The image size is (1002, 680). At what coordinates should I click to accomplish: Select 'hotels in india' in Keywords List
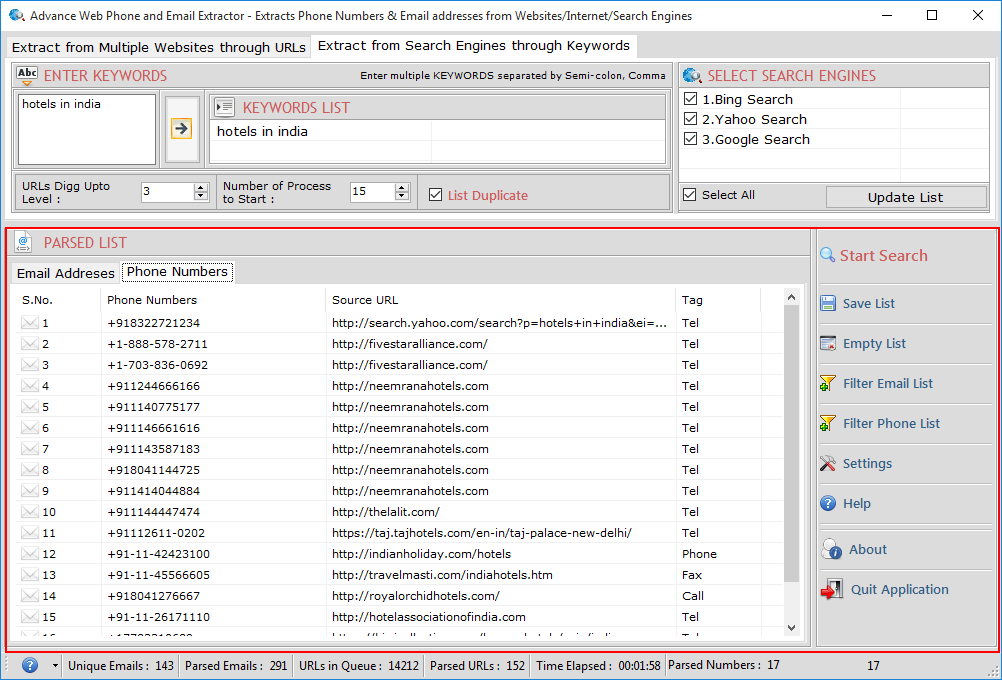[262, 131]
